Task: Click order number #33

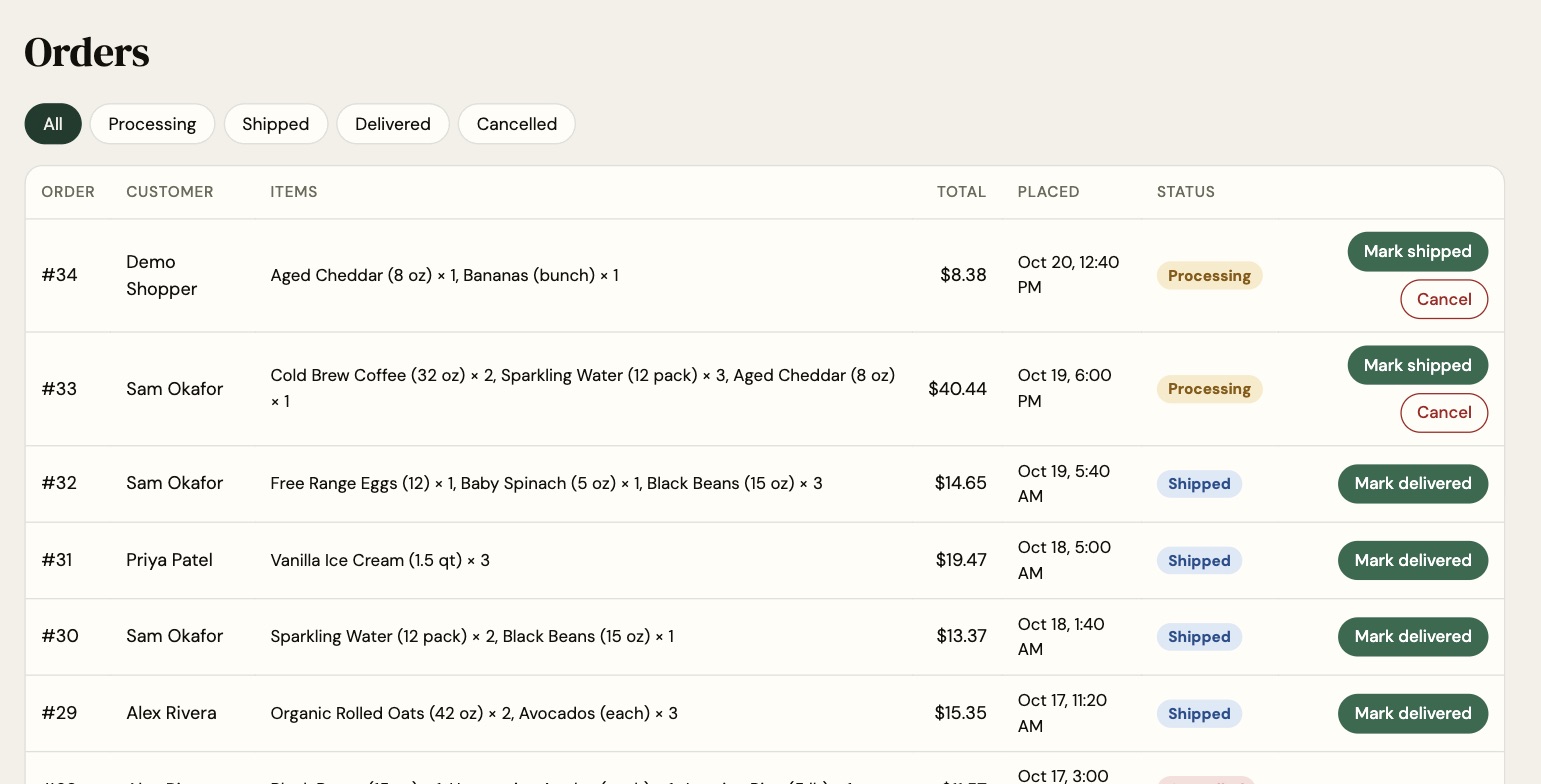Action: click(59, 389)
